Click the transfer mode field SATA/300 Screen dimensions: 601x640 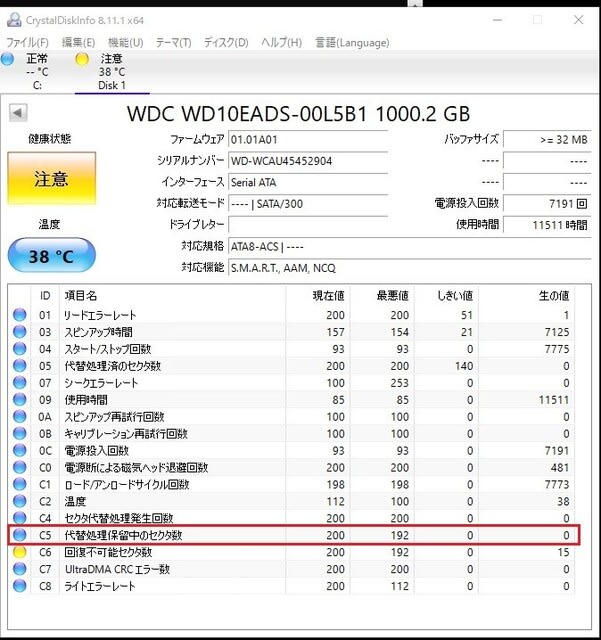308,203
